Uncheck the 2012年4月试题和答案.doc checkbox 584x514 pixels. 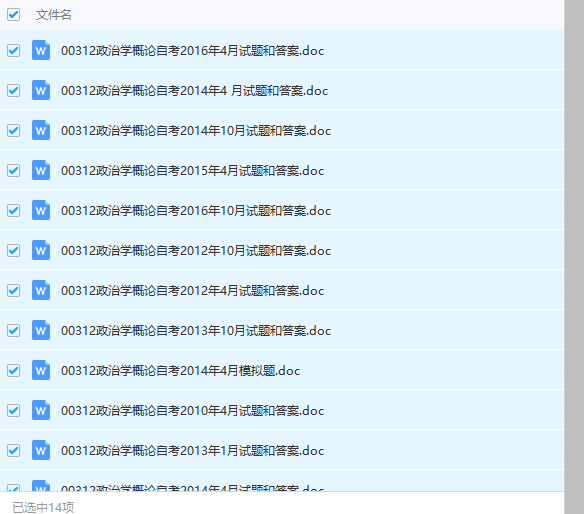(x=13, y=290)
